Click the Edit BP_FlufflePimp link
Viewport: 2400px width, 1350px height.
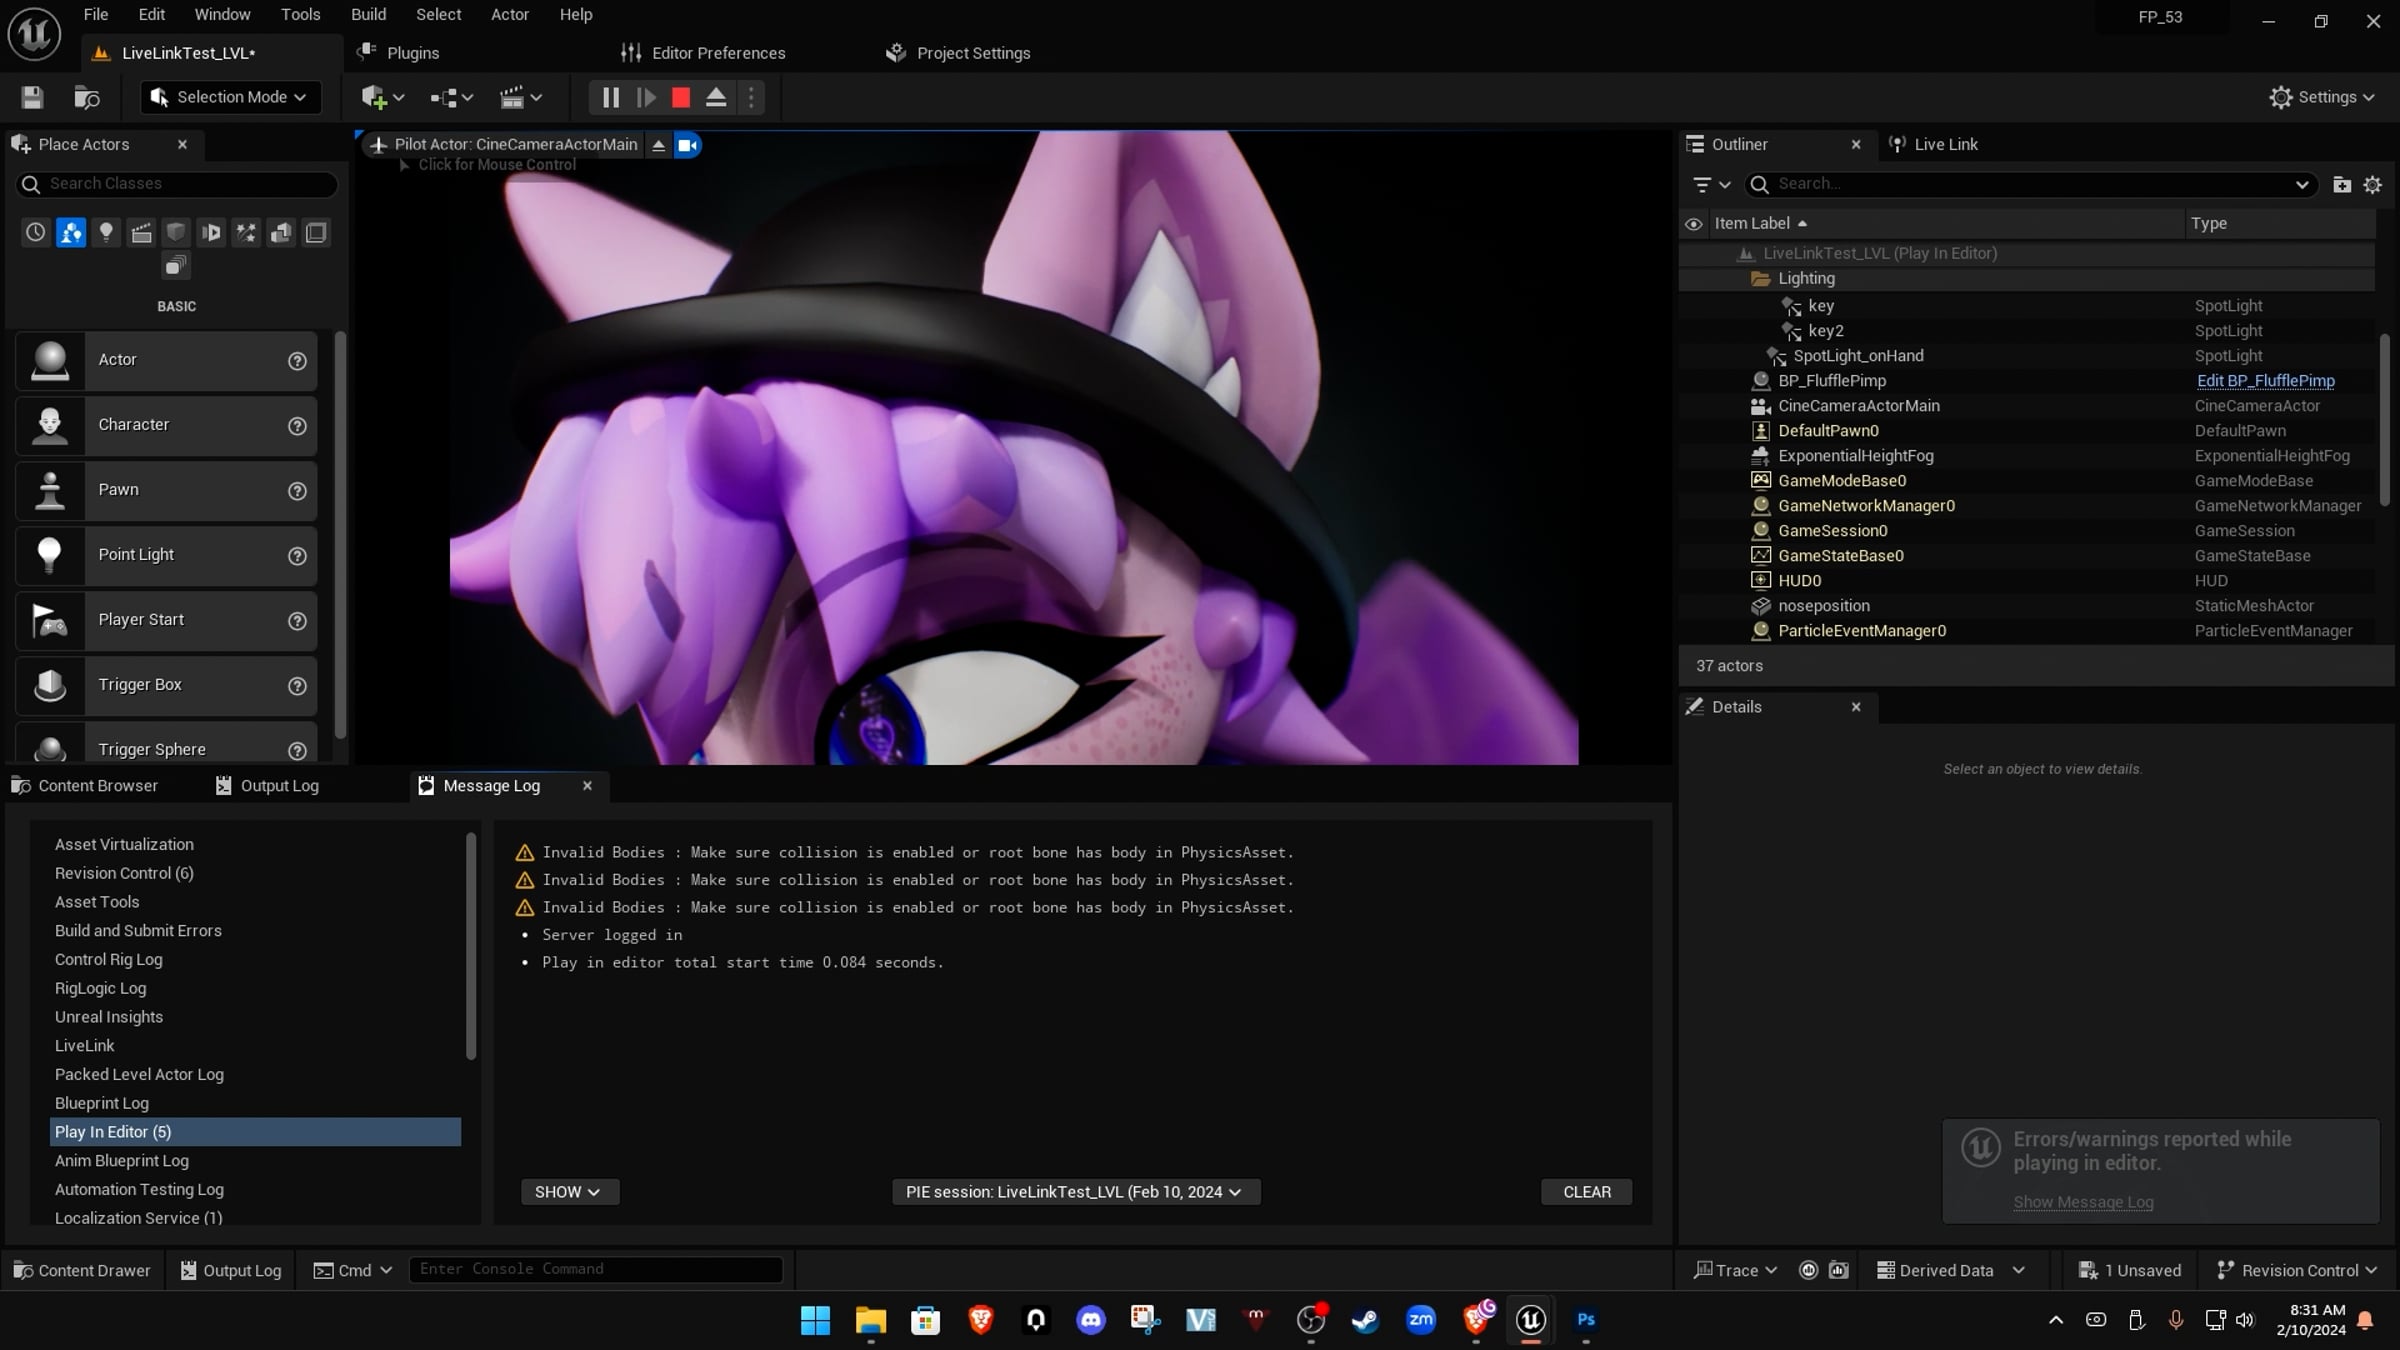point(2265,381)
